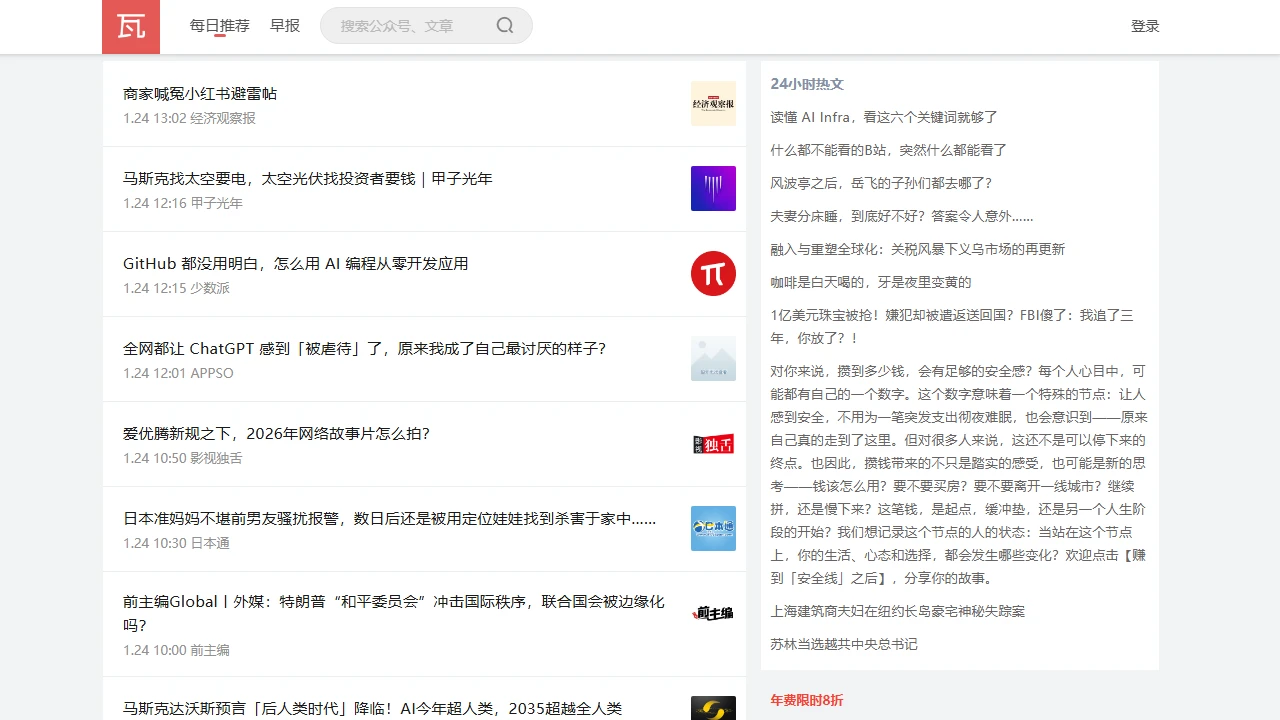This screenshot has height=720, width=1280.
Task: Click the purple 甲子光年 logo
Action: coord(713,188)
